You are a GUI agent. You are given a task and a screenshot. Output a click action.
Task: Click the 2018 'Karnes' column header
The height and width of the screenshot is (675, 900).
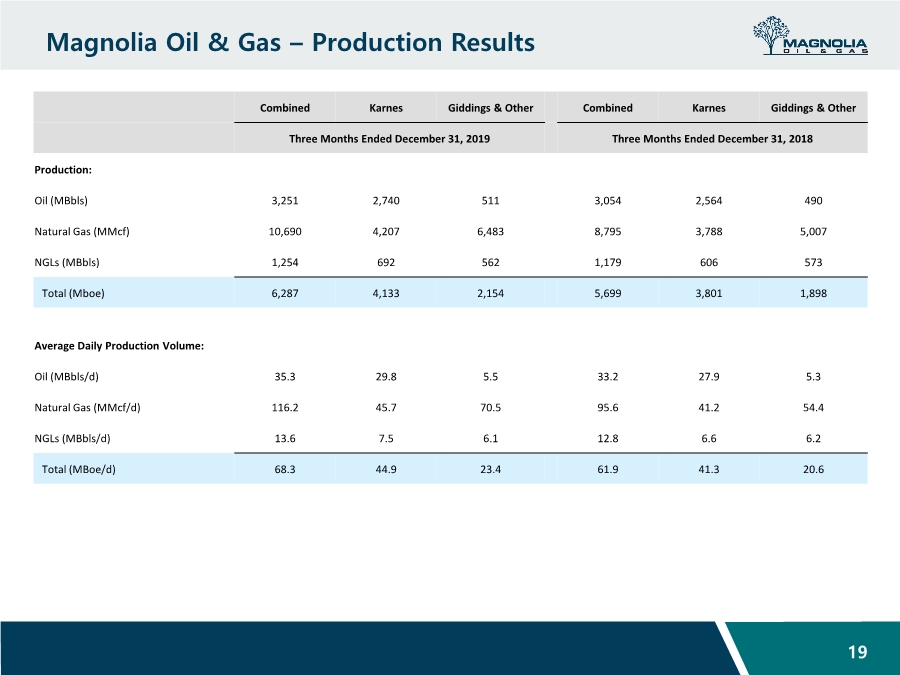click(709, 108)
